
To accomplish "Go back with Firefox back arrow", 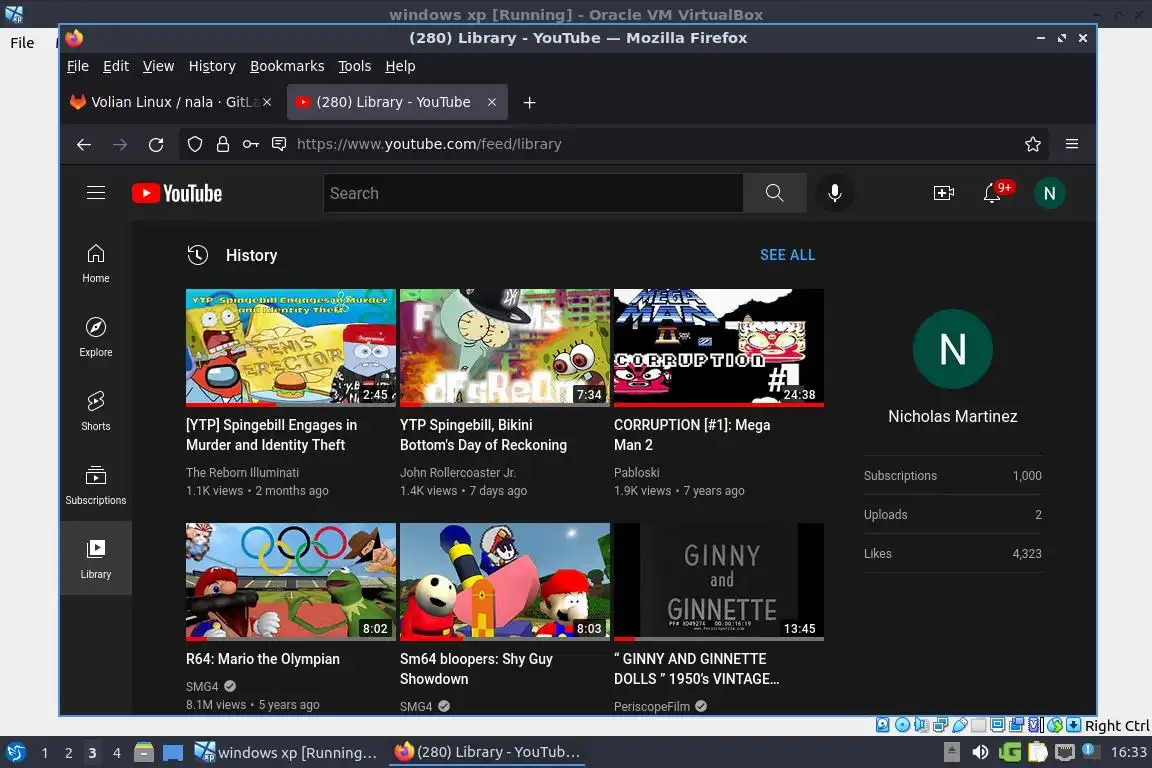I will [84, 144].
